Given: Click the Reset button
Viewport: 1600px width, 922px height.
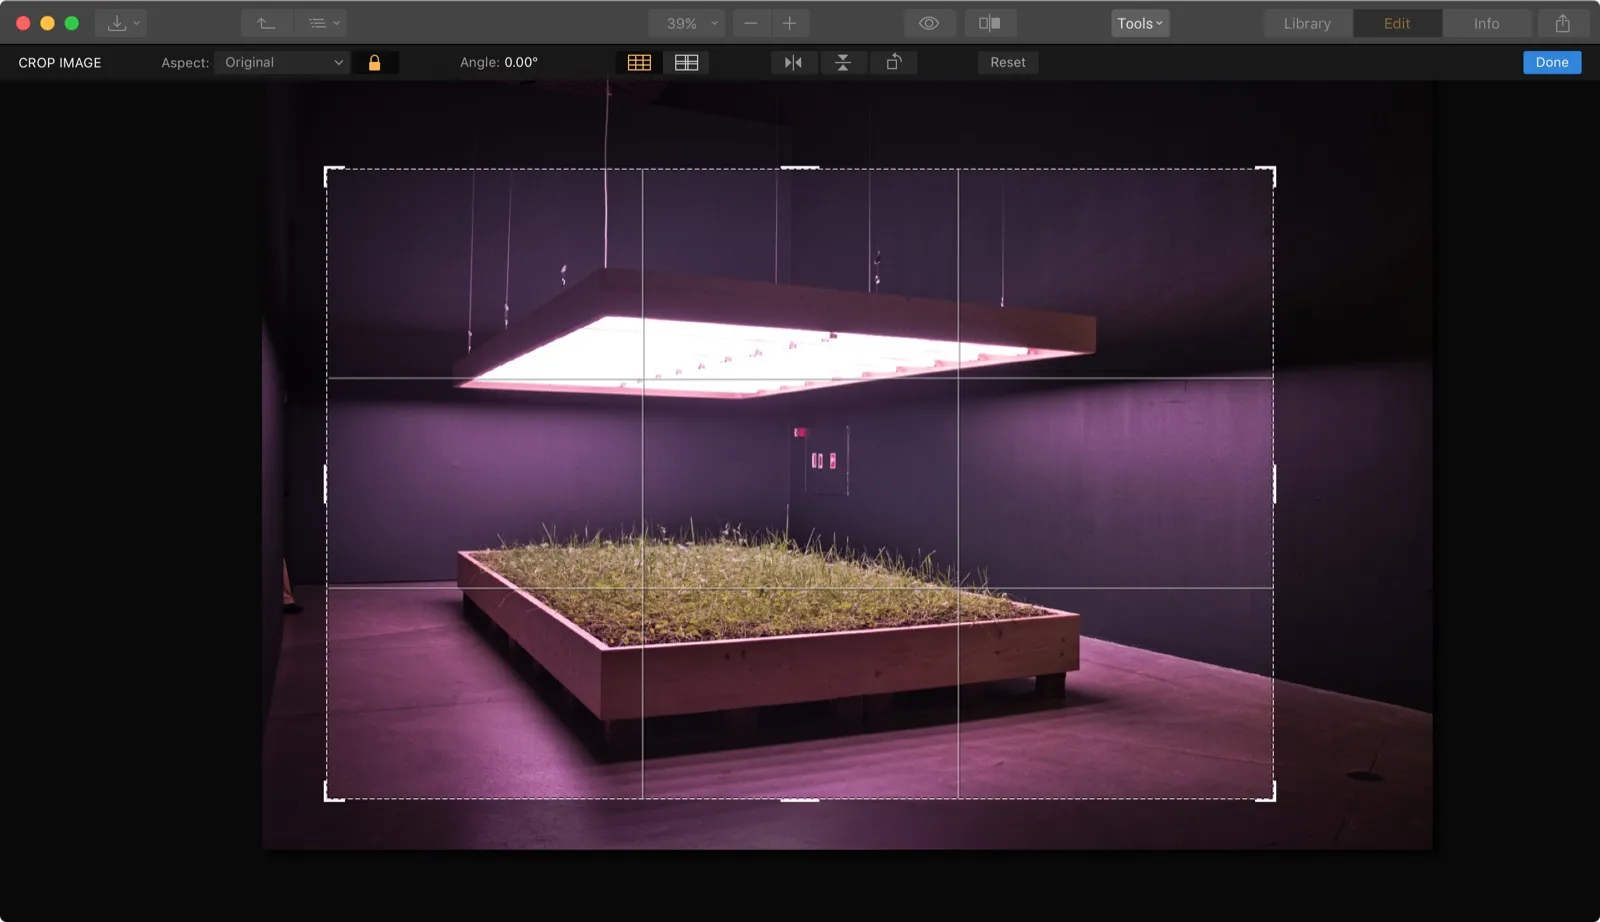Looking at the screenshot, I should (x=1007, y=63).
